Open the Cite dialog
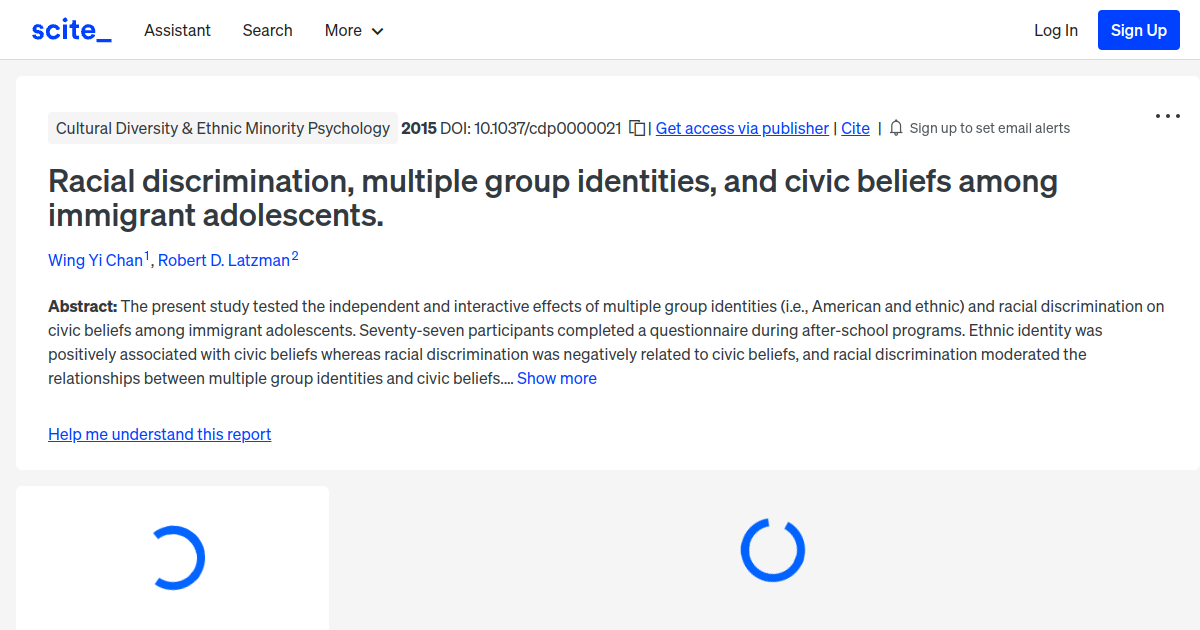This screenshot has height=630, width=1200. pyautogui.click(x=855, y=128)
